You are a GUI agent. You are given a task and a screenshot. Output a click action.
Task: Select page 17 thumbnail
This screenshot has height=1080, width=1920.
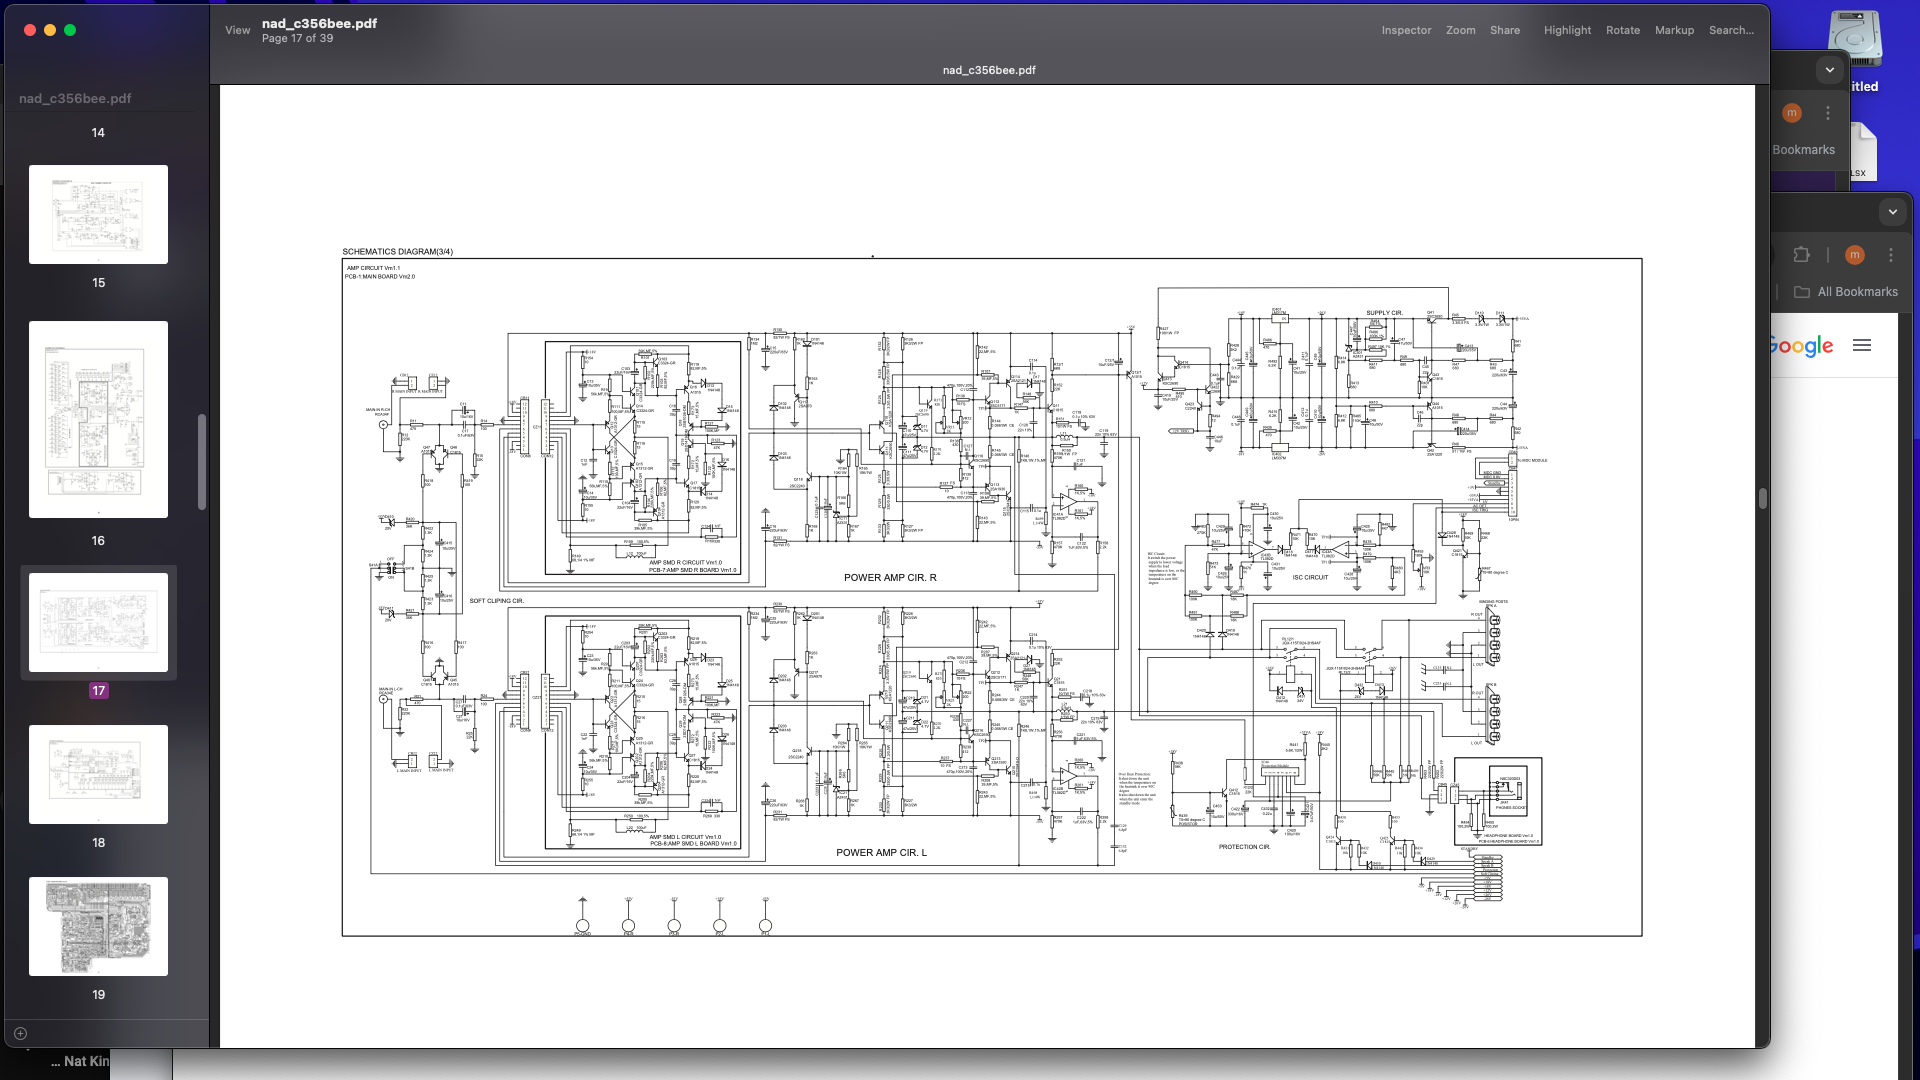coord(98,622)
